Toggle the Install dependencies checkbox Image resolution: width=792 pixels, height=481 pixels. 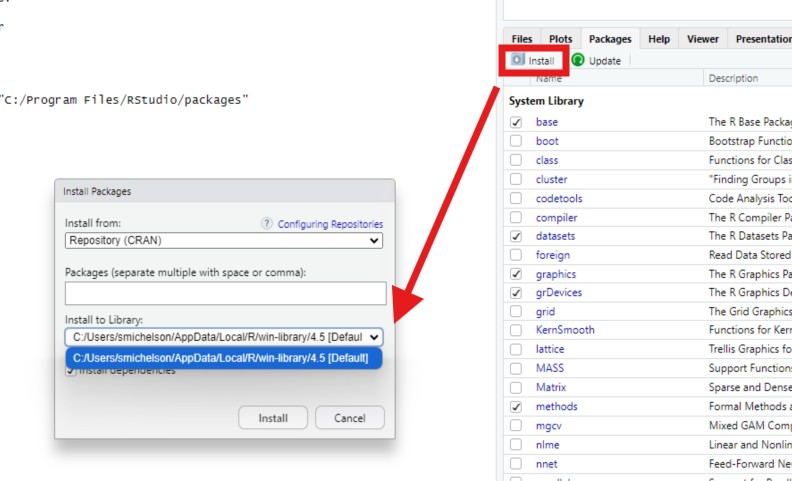point(71,371)
